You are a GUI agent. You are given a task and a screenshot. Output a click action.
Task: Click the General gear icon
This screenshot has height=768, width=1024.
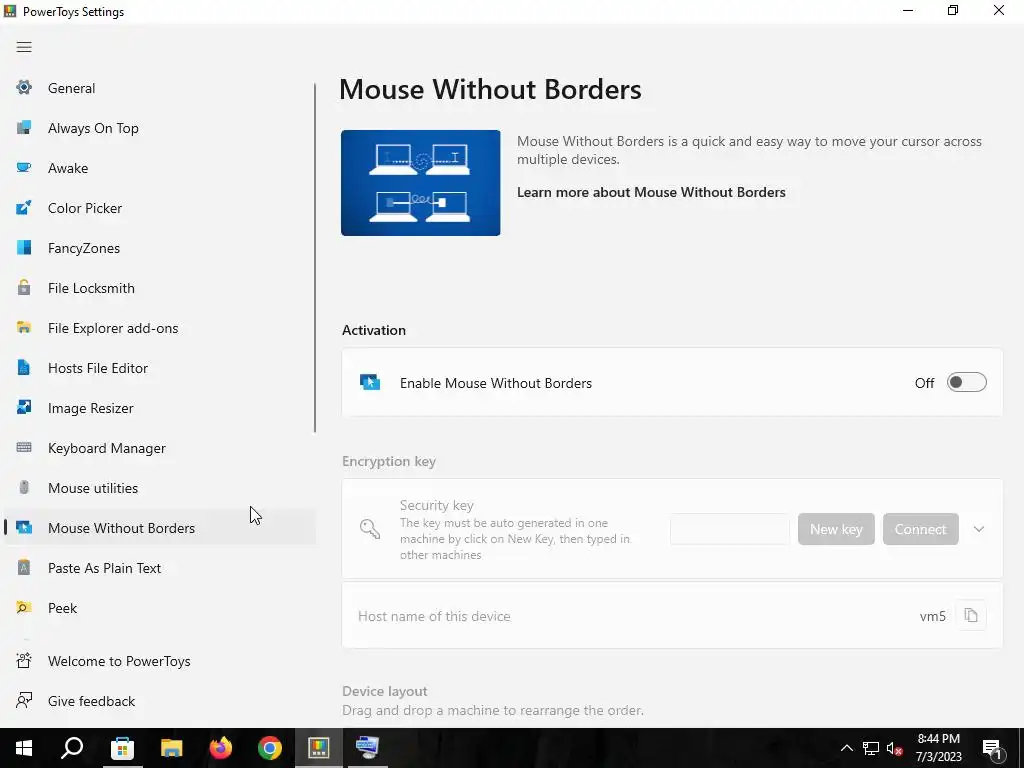pos(24,88)
